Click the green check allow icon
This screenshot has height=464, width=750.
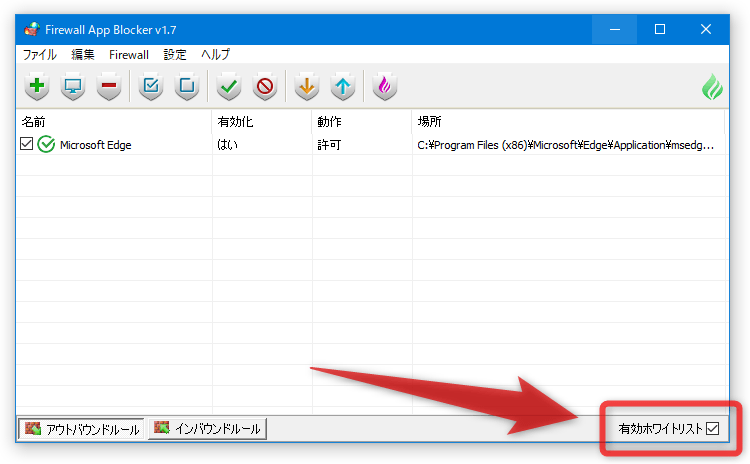(229, 87)
